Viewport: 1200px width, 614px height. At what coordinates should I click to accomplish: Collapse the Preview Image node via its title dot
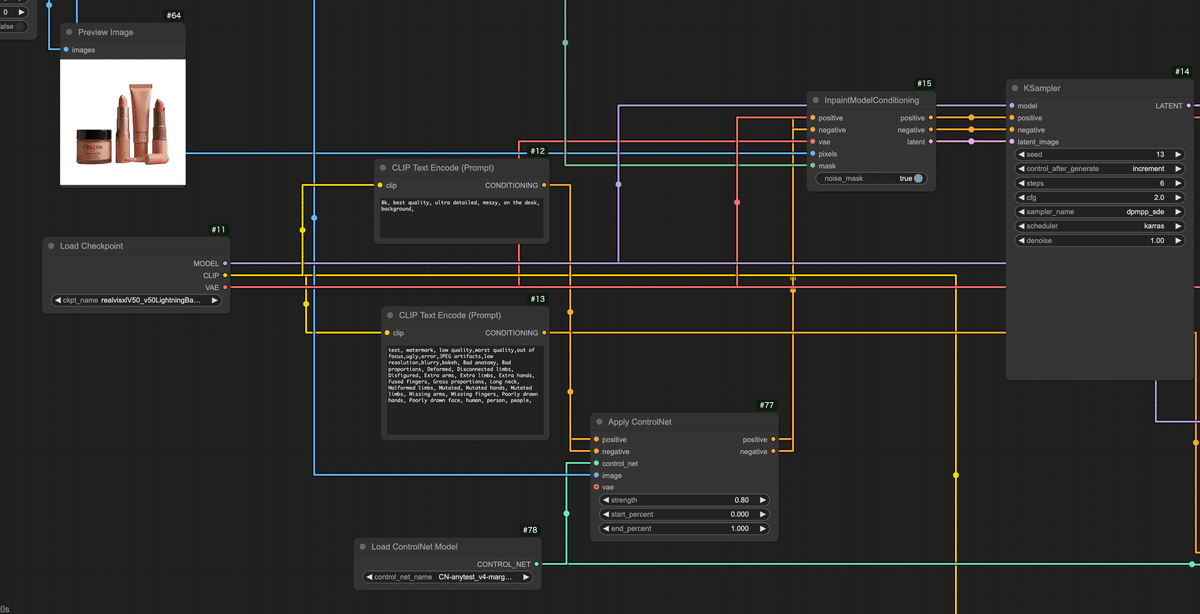coord(68,32)
